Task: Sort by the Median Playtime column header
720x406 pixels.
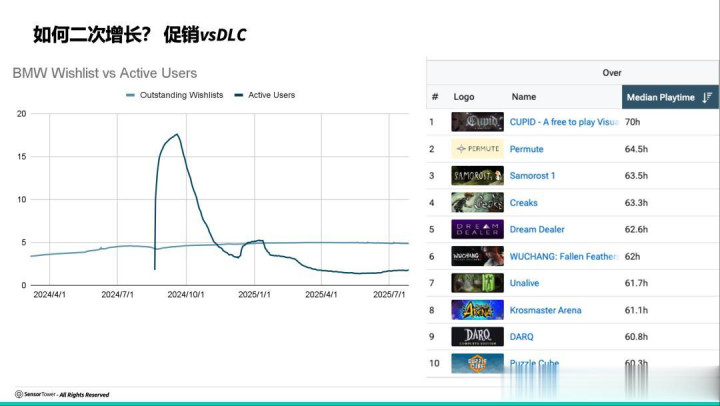Action: pyautogui.click(x=670, y=97)
